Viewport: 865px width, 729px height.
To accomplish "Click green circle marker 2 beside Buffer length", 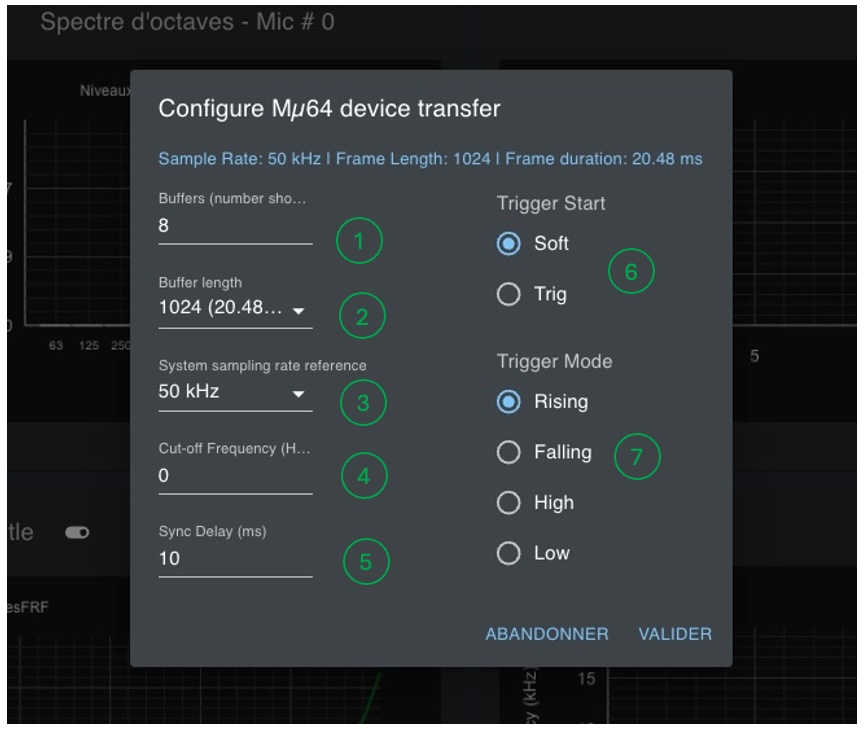I will (x=361, y=318).
